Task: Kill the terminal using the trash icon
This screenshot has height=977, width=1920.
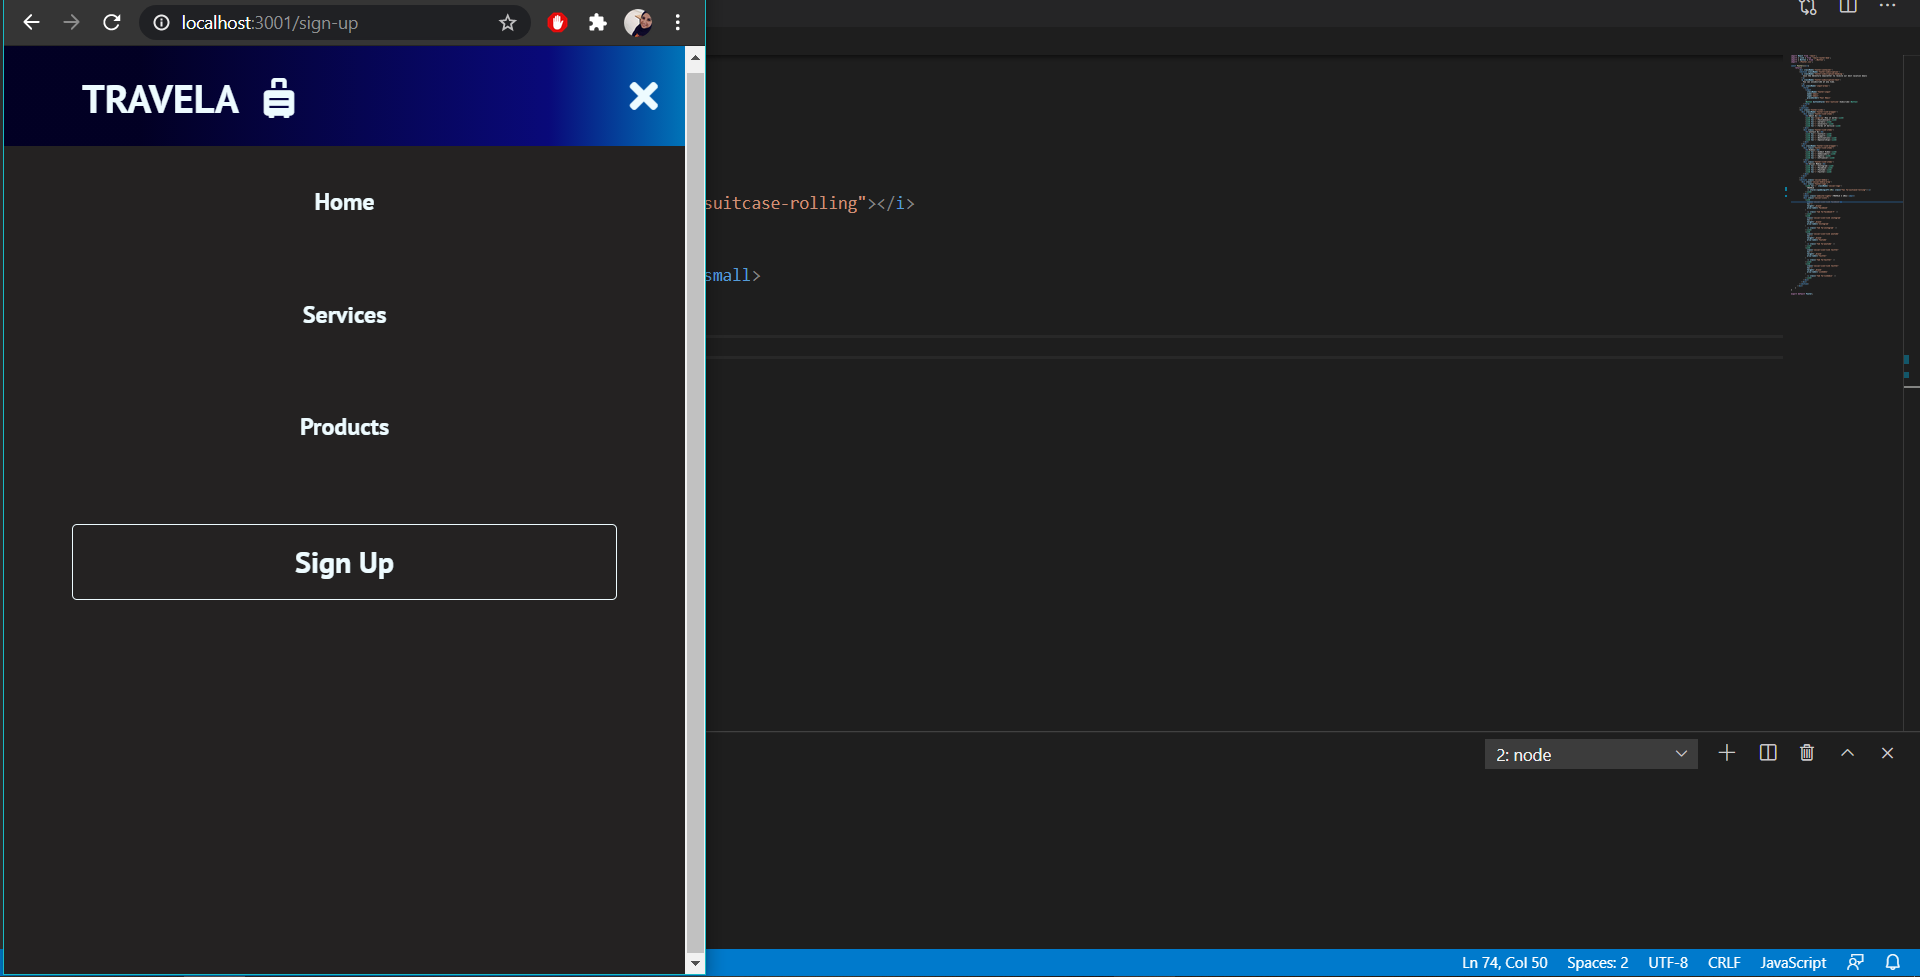Action: pyautogui.click(x=1807, y=753)
